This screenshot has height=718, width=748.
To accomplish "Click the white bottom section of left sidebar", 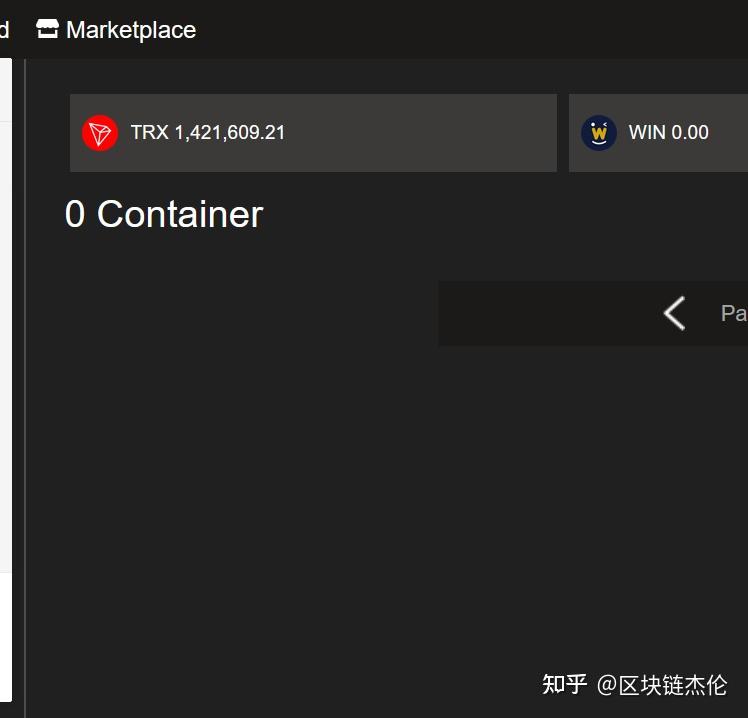I will [x=6, y=637].
